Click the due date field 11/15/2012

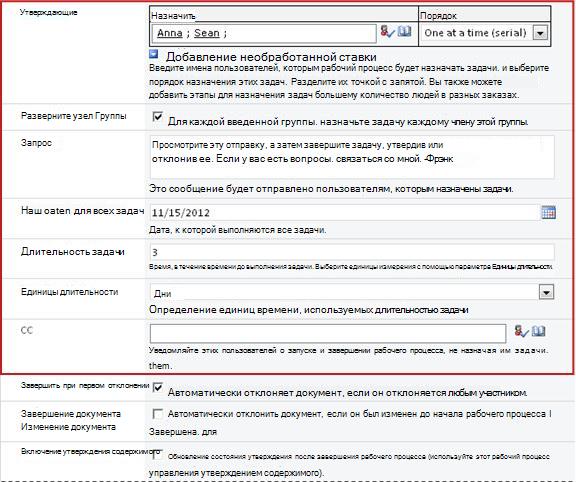tap(345, 213)
